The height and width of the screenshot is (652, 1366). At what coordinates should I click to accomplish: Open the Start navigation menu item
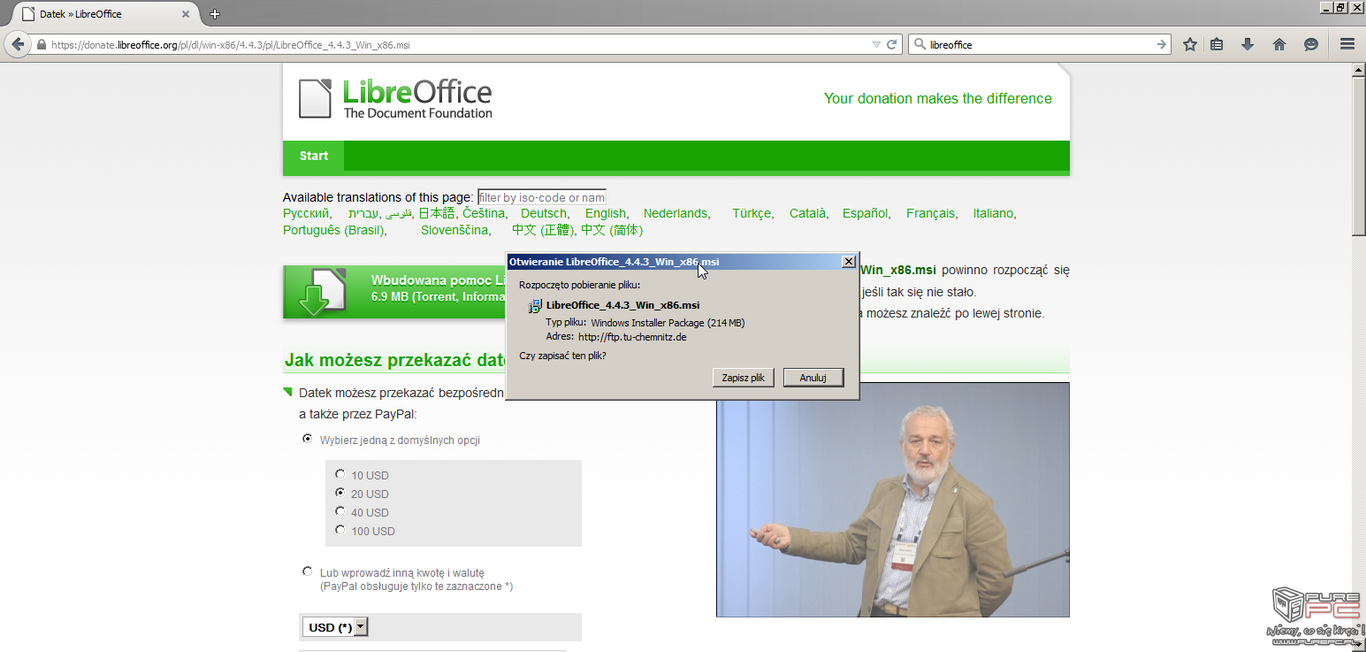[314, 156]
